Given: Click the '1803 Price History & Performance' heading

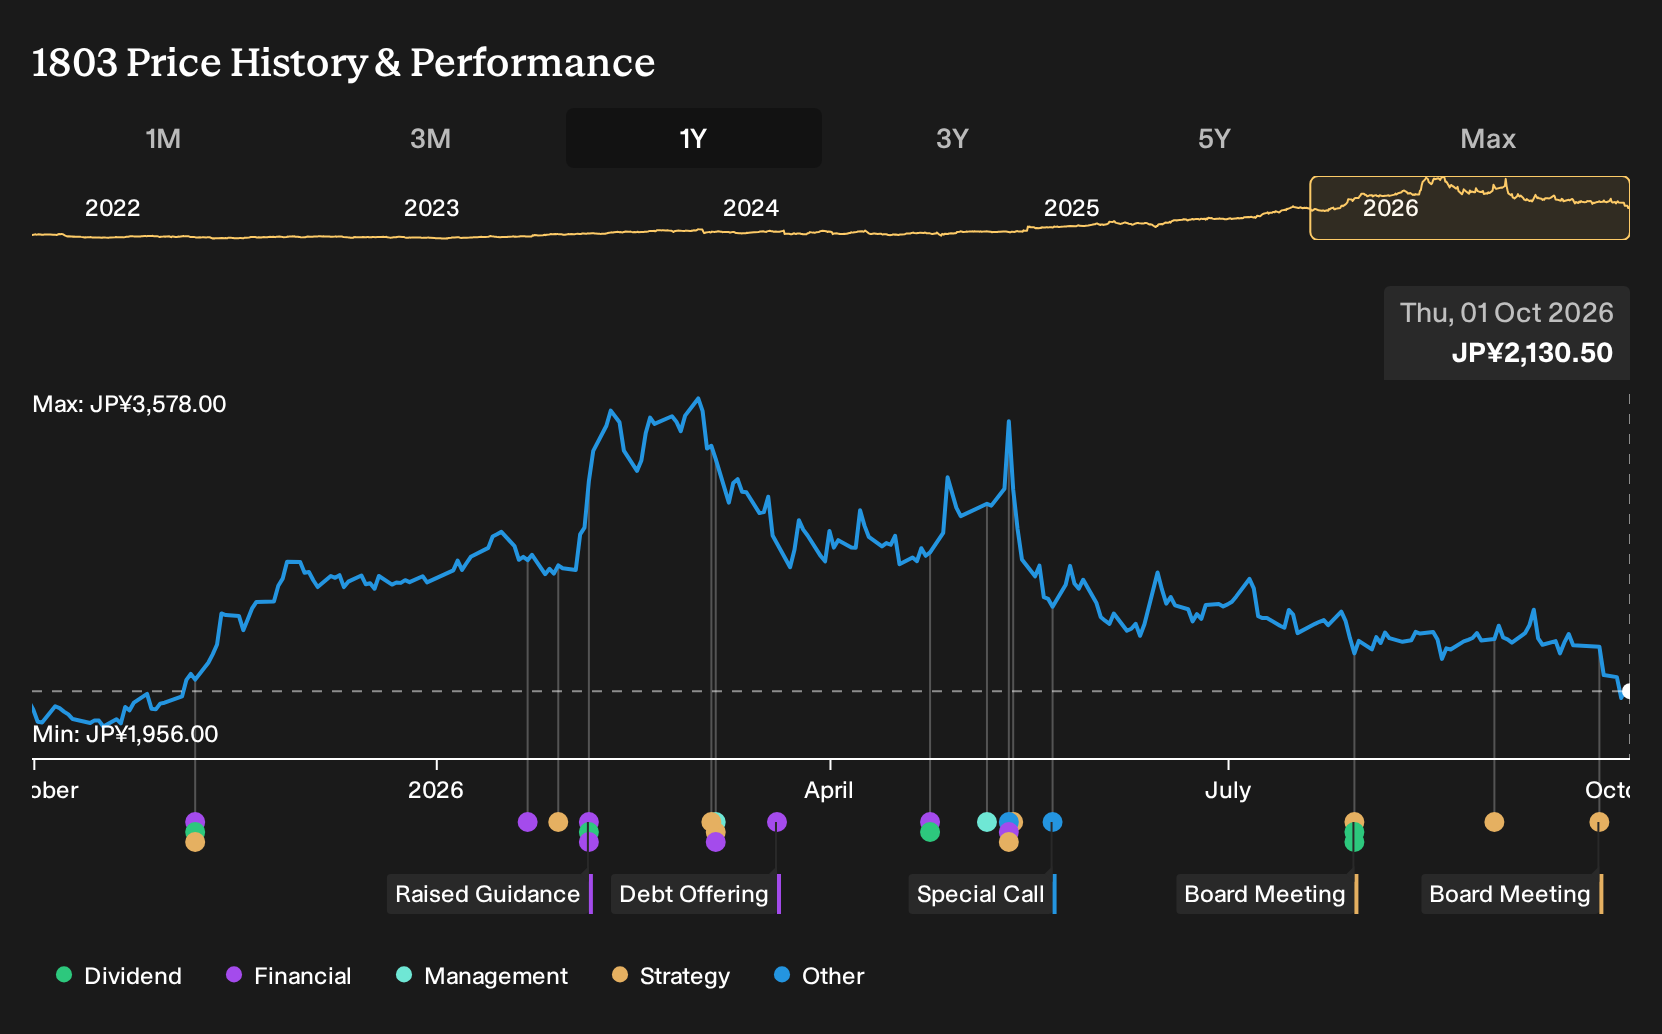Looking at the screenshot, I should (343, 62).
